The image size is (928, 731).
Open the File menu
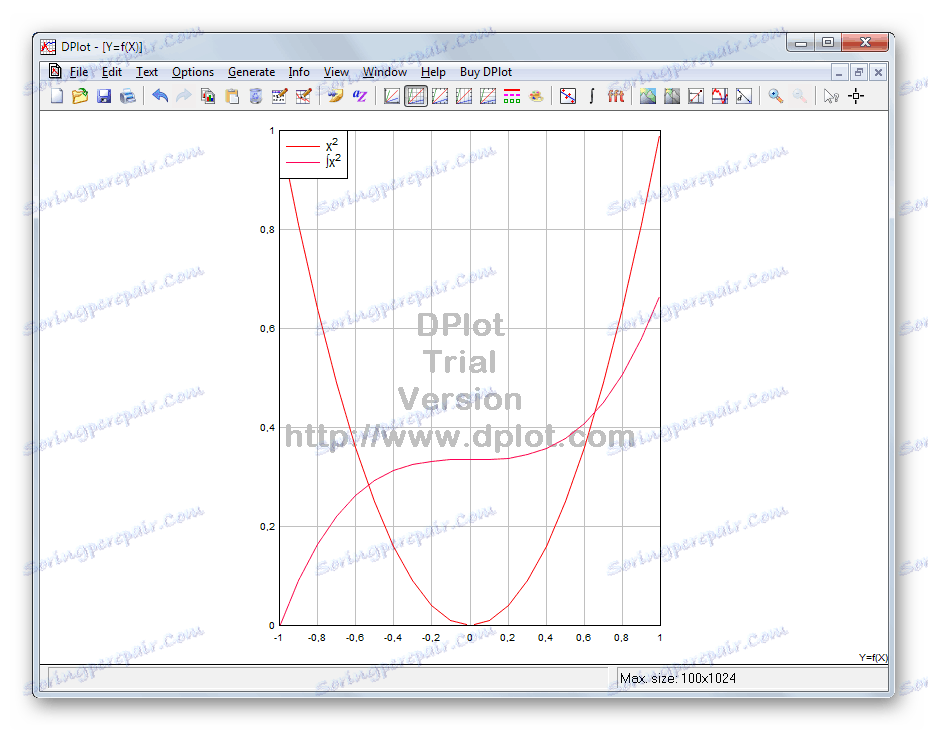(79, 72)
